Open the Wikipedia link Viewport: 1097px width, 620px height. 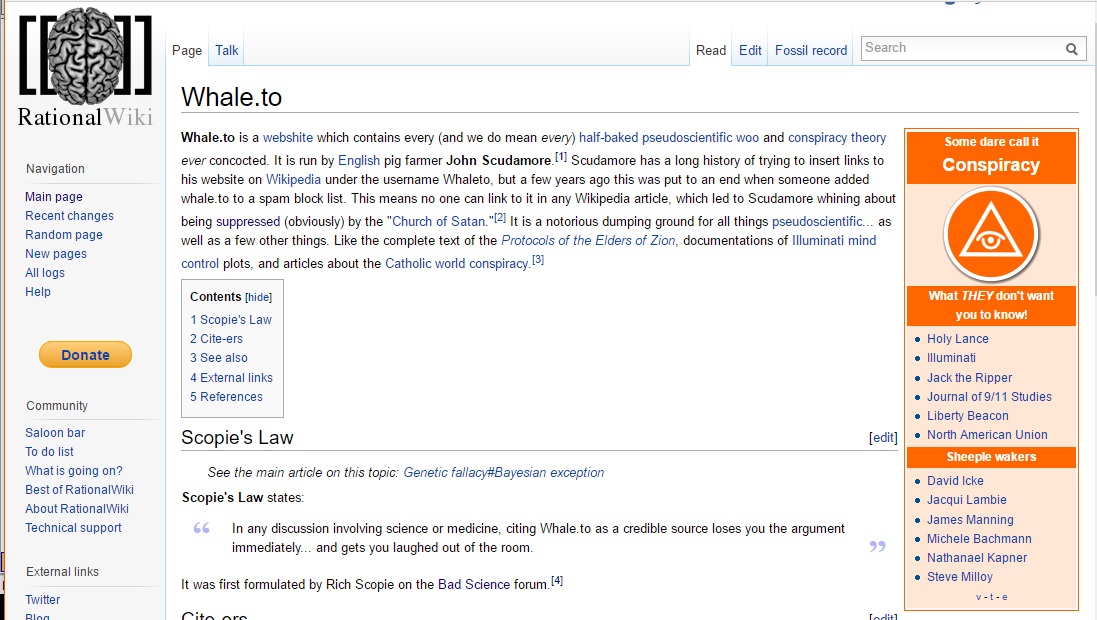293,179
